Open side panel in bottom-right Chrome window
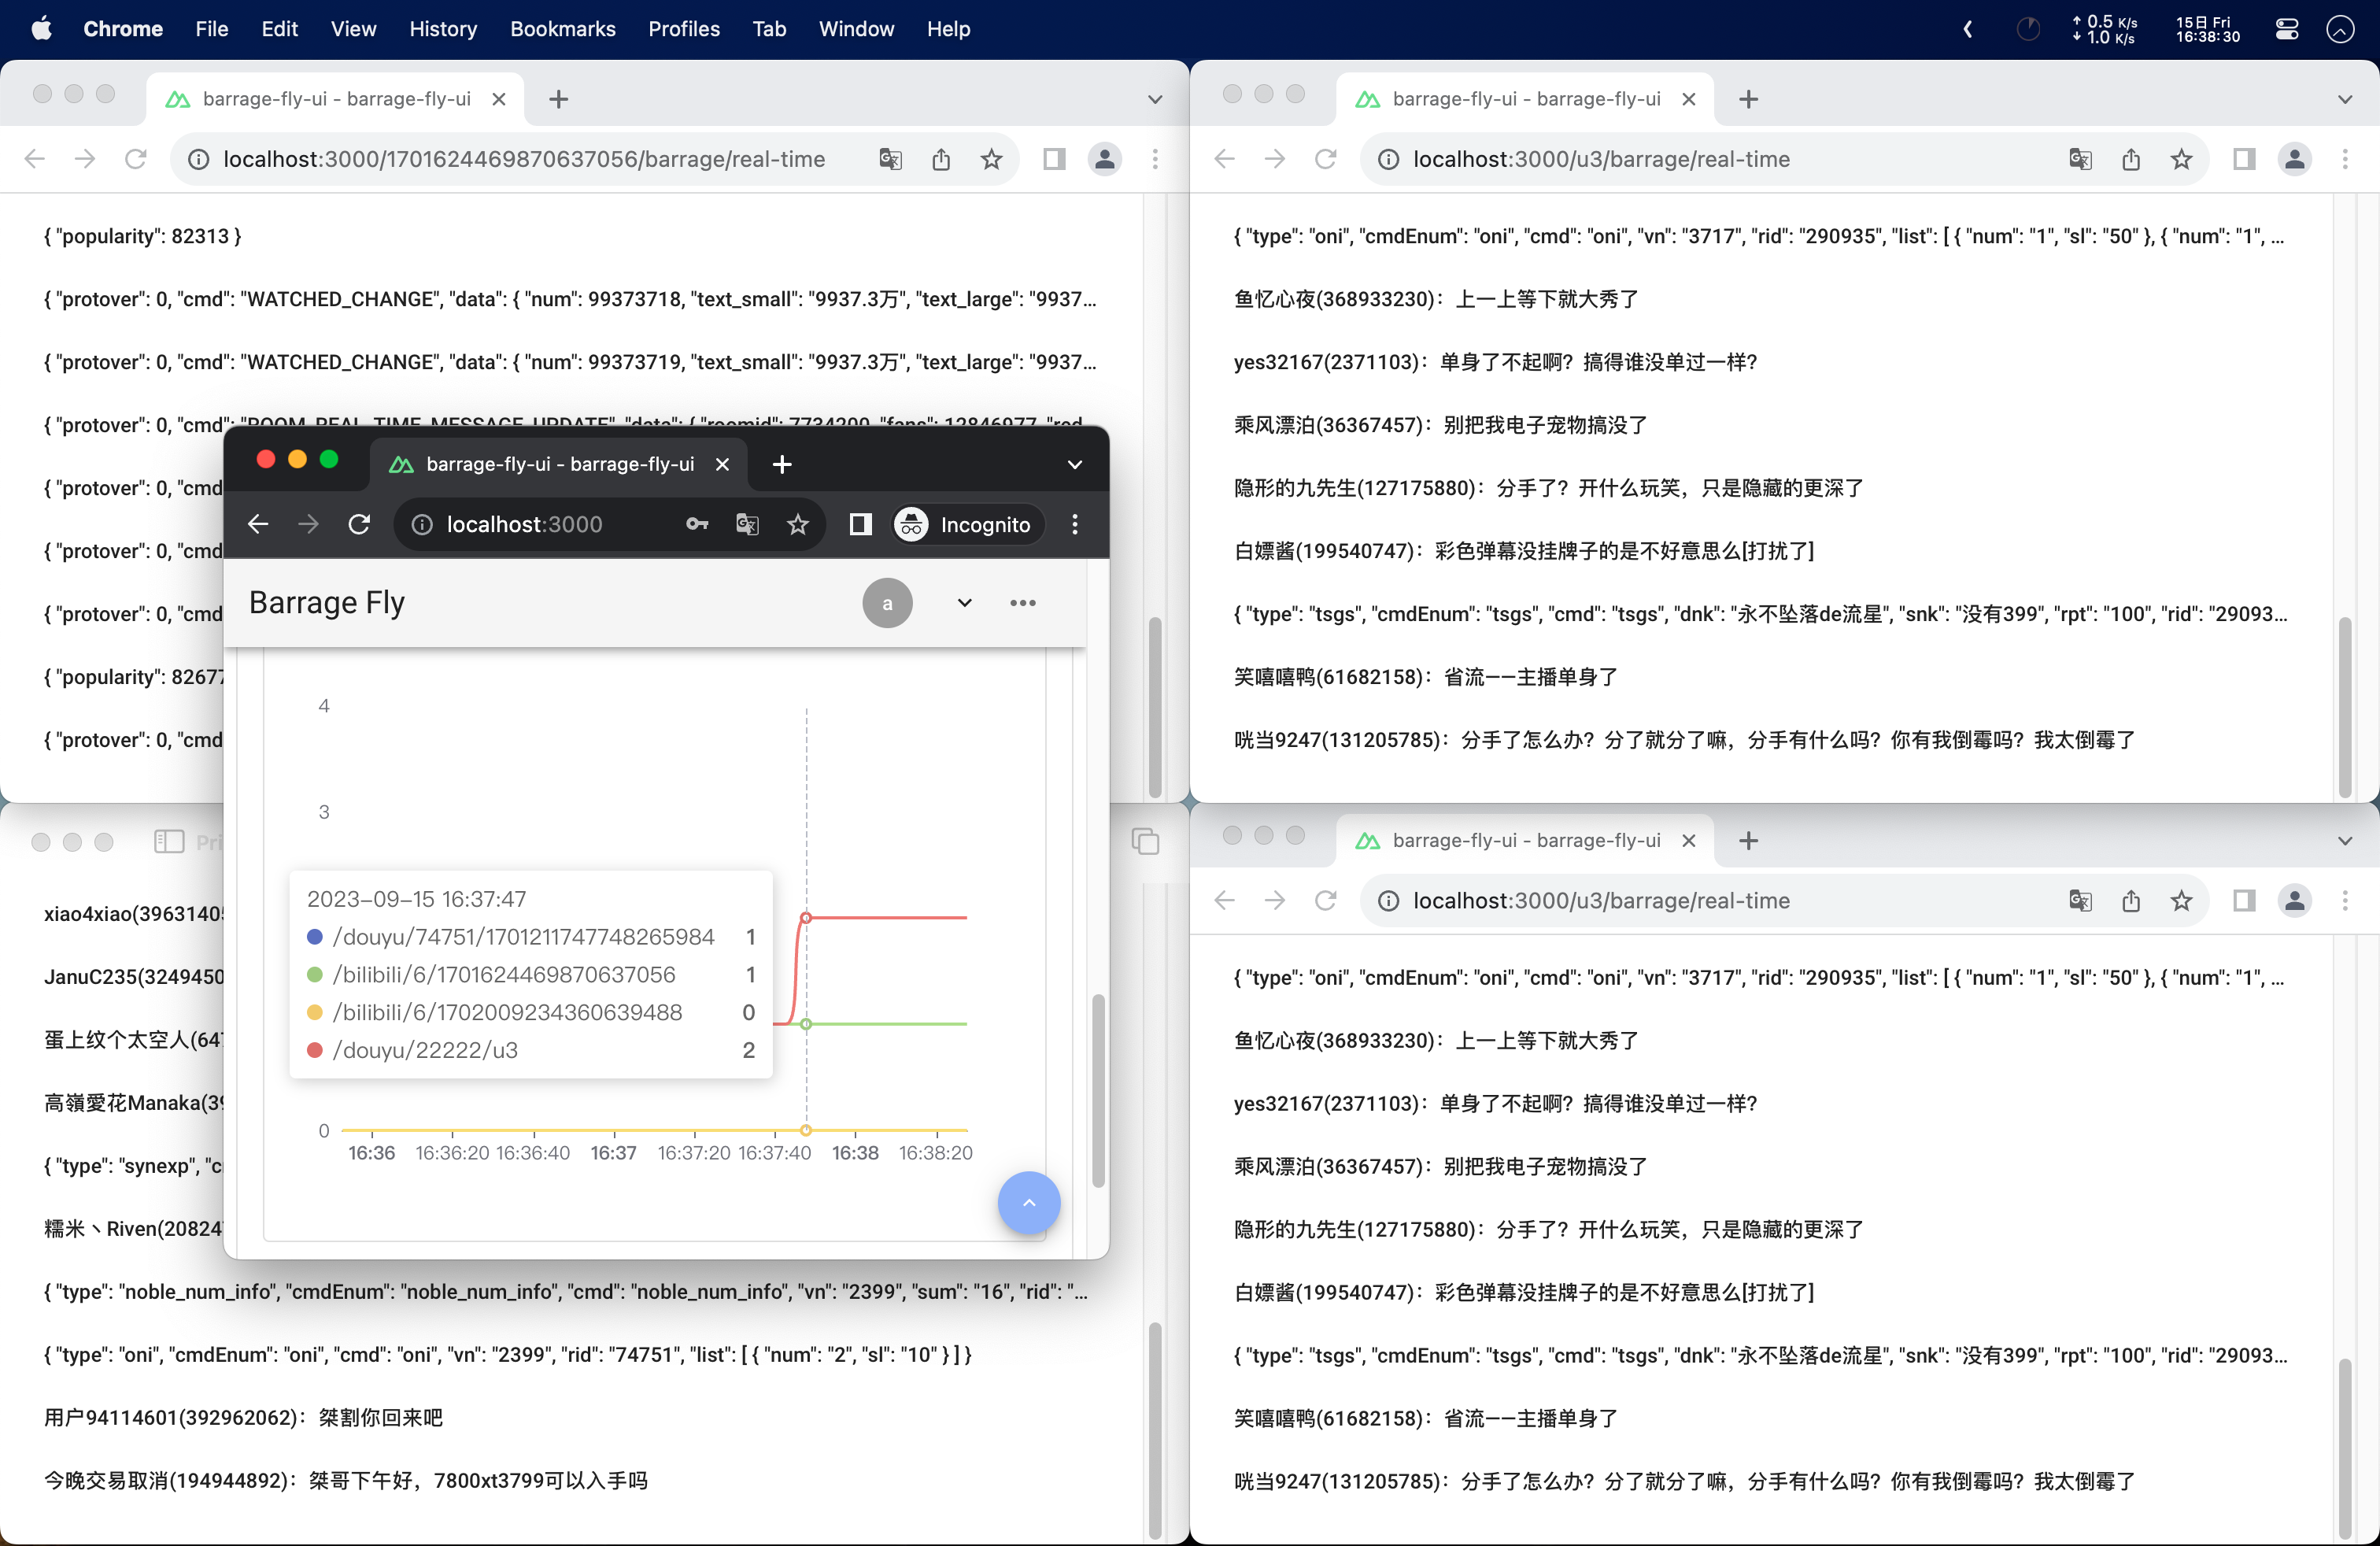The image size is (2380, 1546). [2244, 900]
